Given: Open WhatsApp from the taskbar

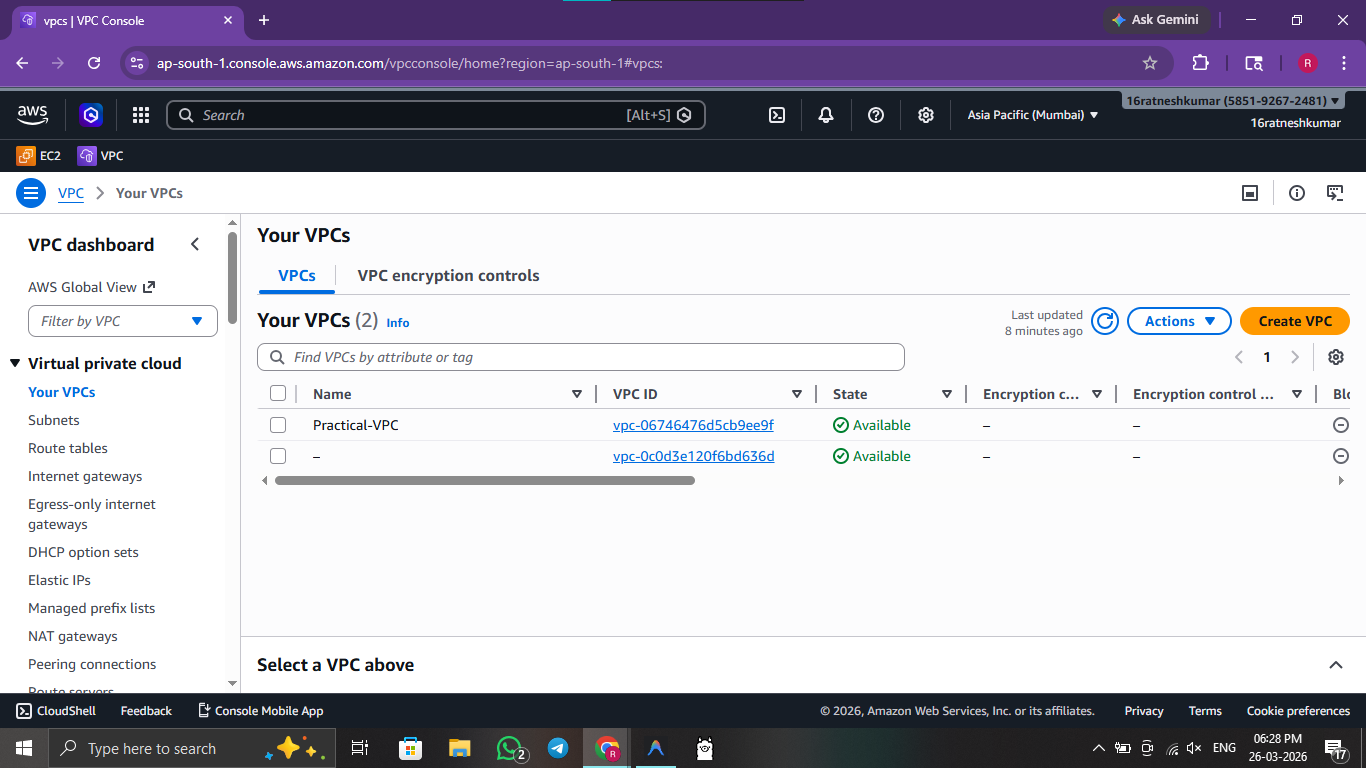Looking at the screenshot, I should click(x=510, y=748).
